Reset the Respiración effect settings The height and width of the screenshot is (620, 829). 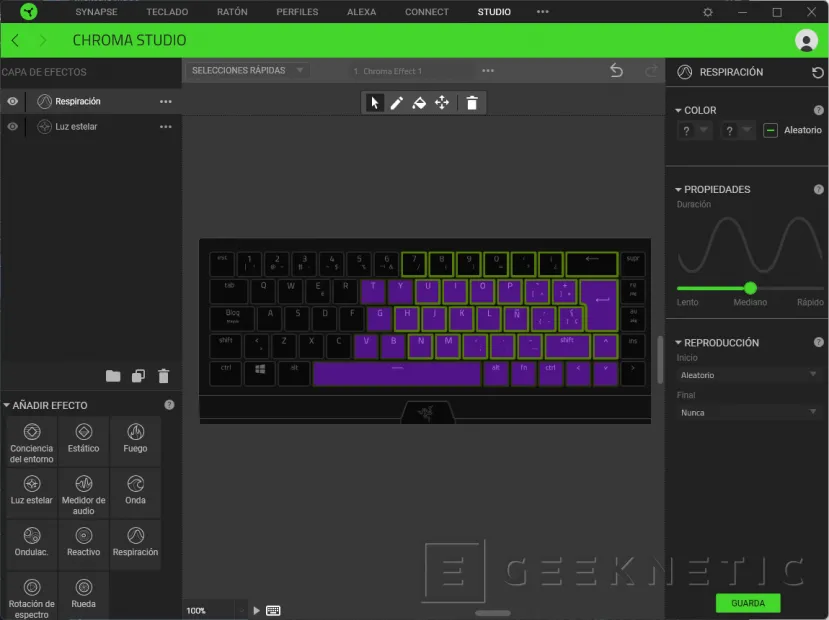[817, 72]
